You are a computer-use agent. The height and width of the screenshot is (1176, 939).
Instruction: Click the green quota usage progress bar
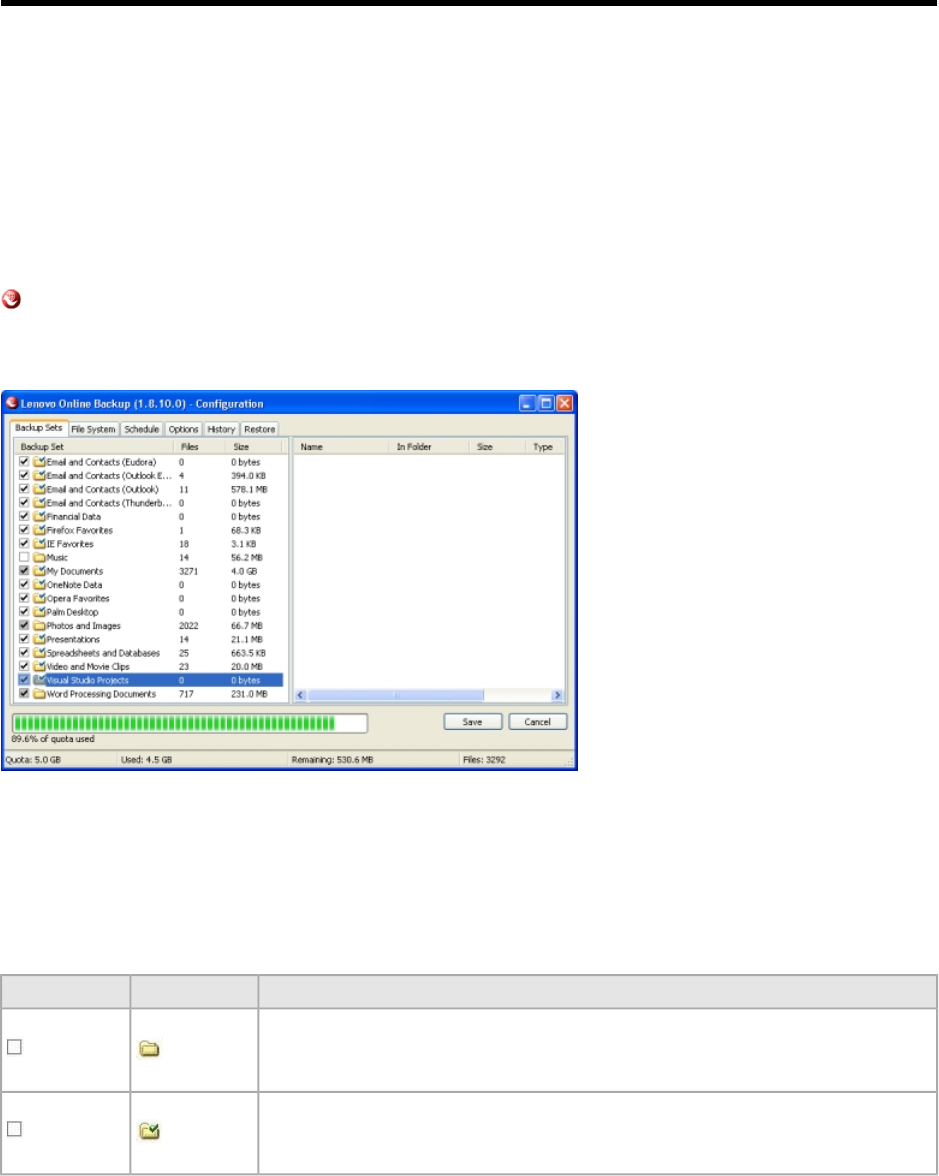point(190,723)
